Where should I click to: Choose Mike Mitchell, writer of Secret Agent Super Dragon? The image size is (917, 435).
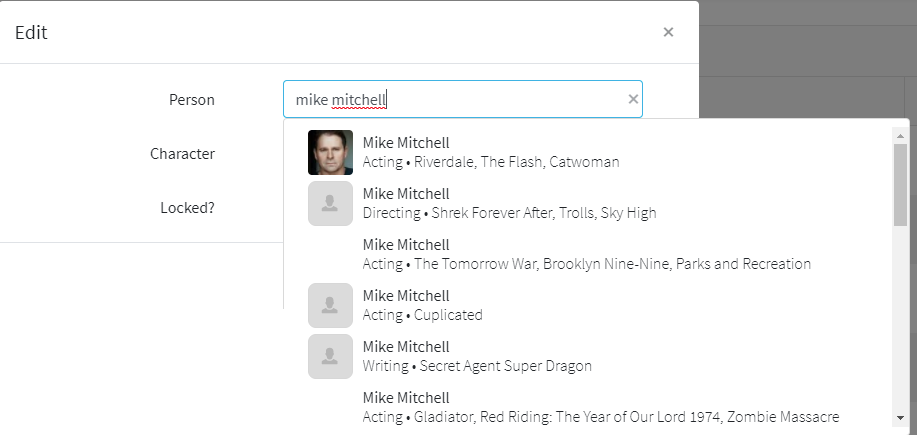point(476,356)
